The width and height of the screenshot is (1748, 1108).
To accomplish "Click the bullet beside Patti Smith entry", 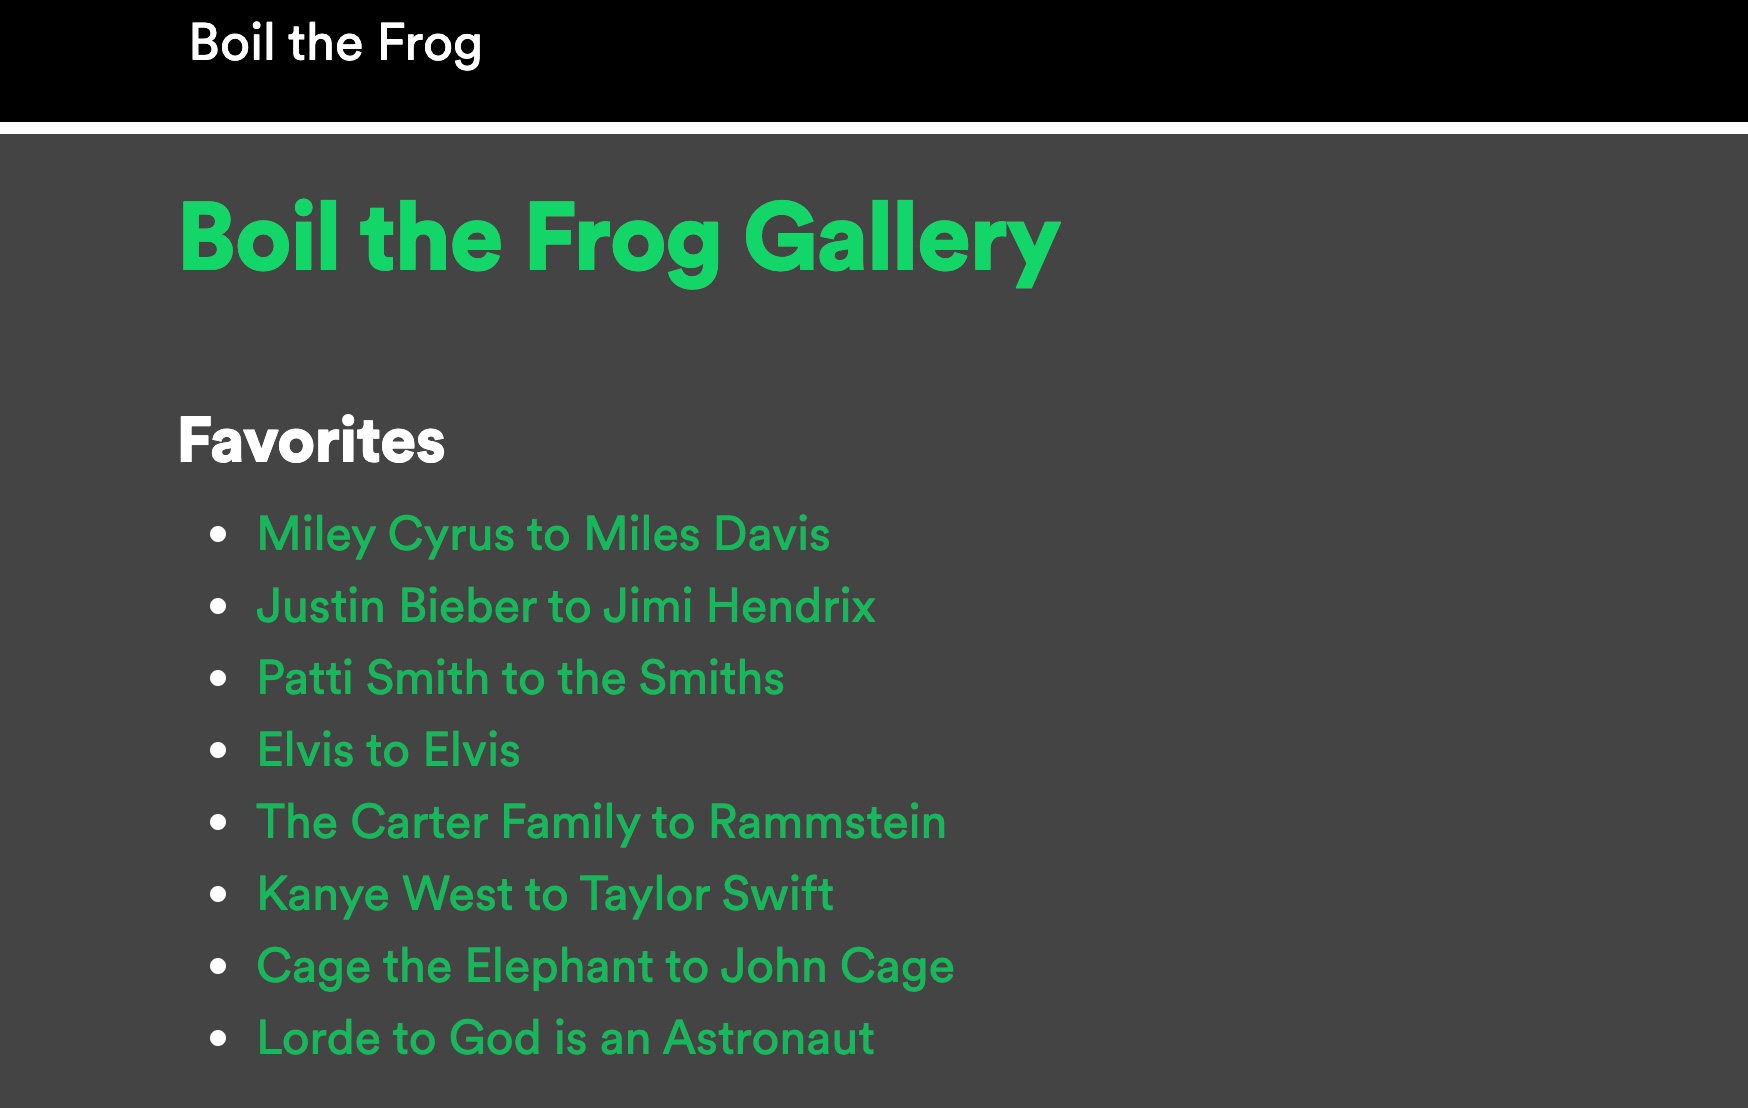I will tap(219, 679).
